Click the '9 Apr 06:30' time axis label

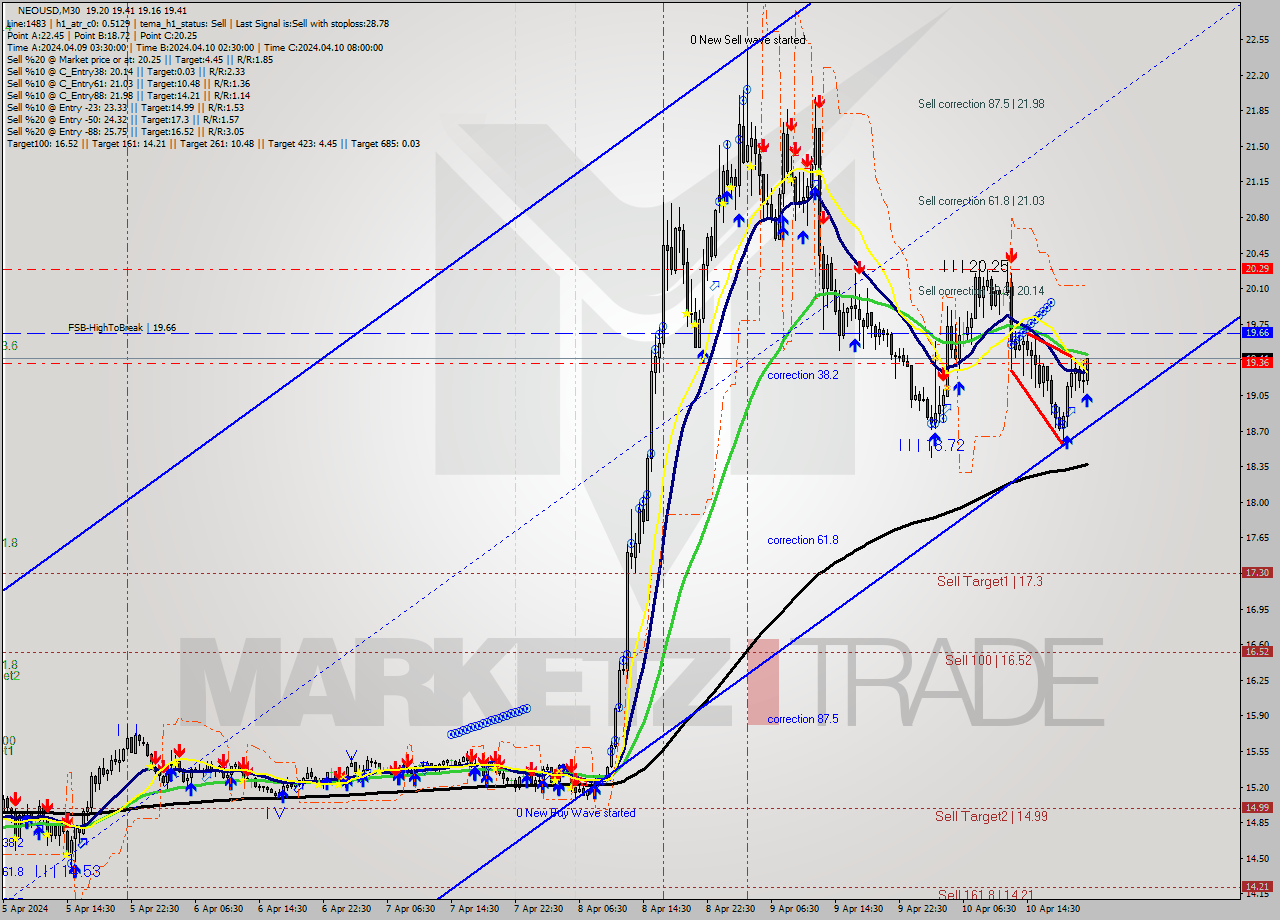tap(795, 909)
